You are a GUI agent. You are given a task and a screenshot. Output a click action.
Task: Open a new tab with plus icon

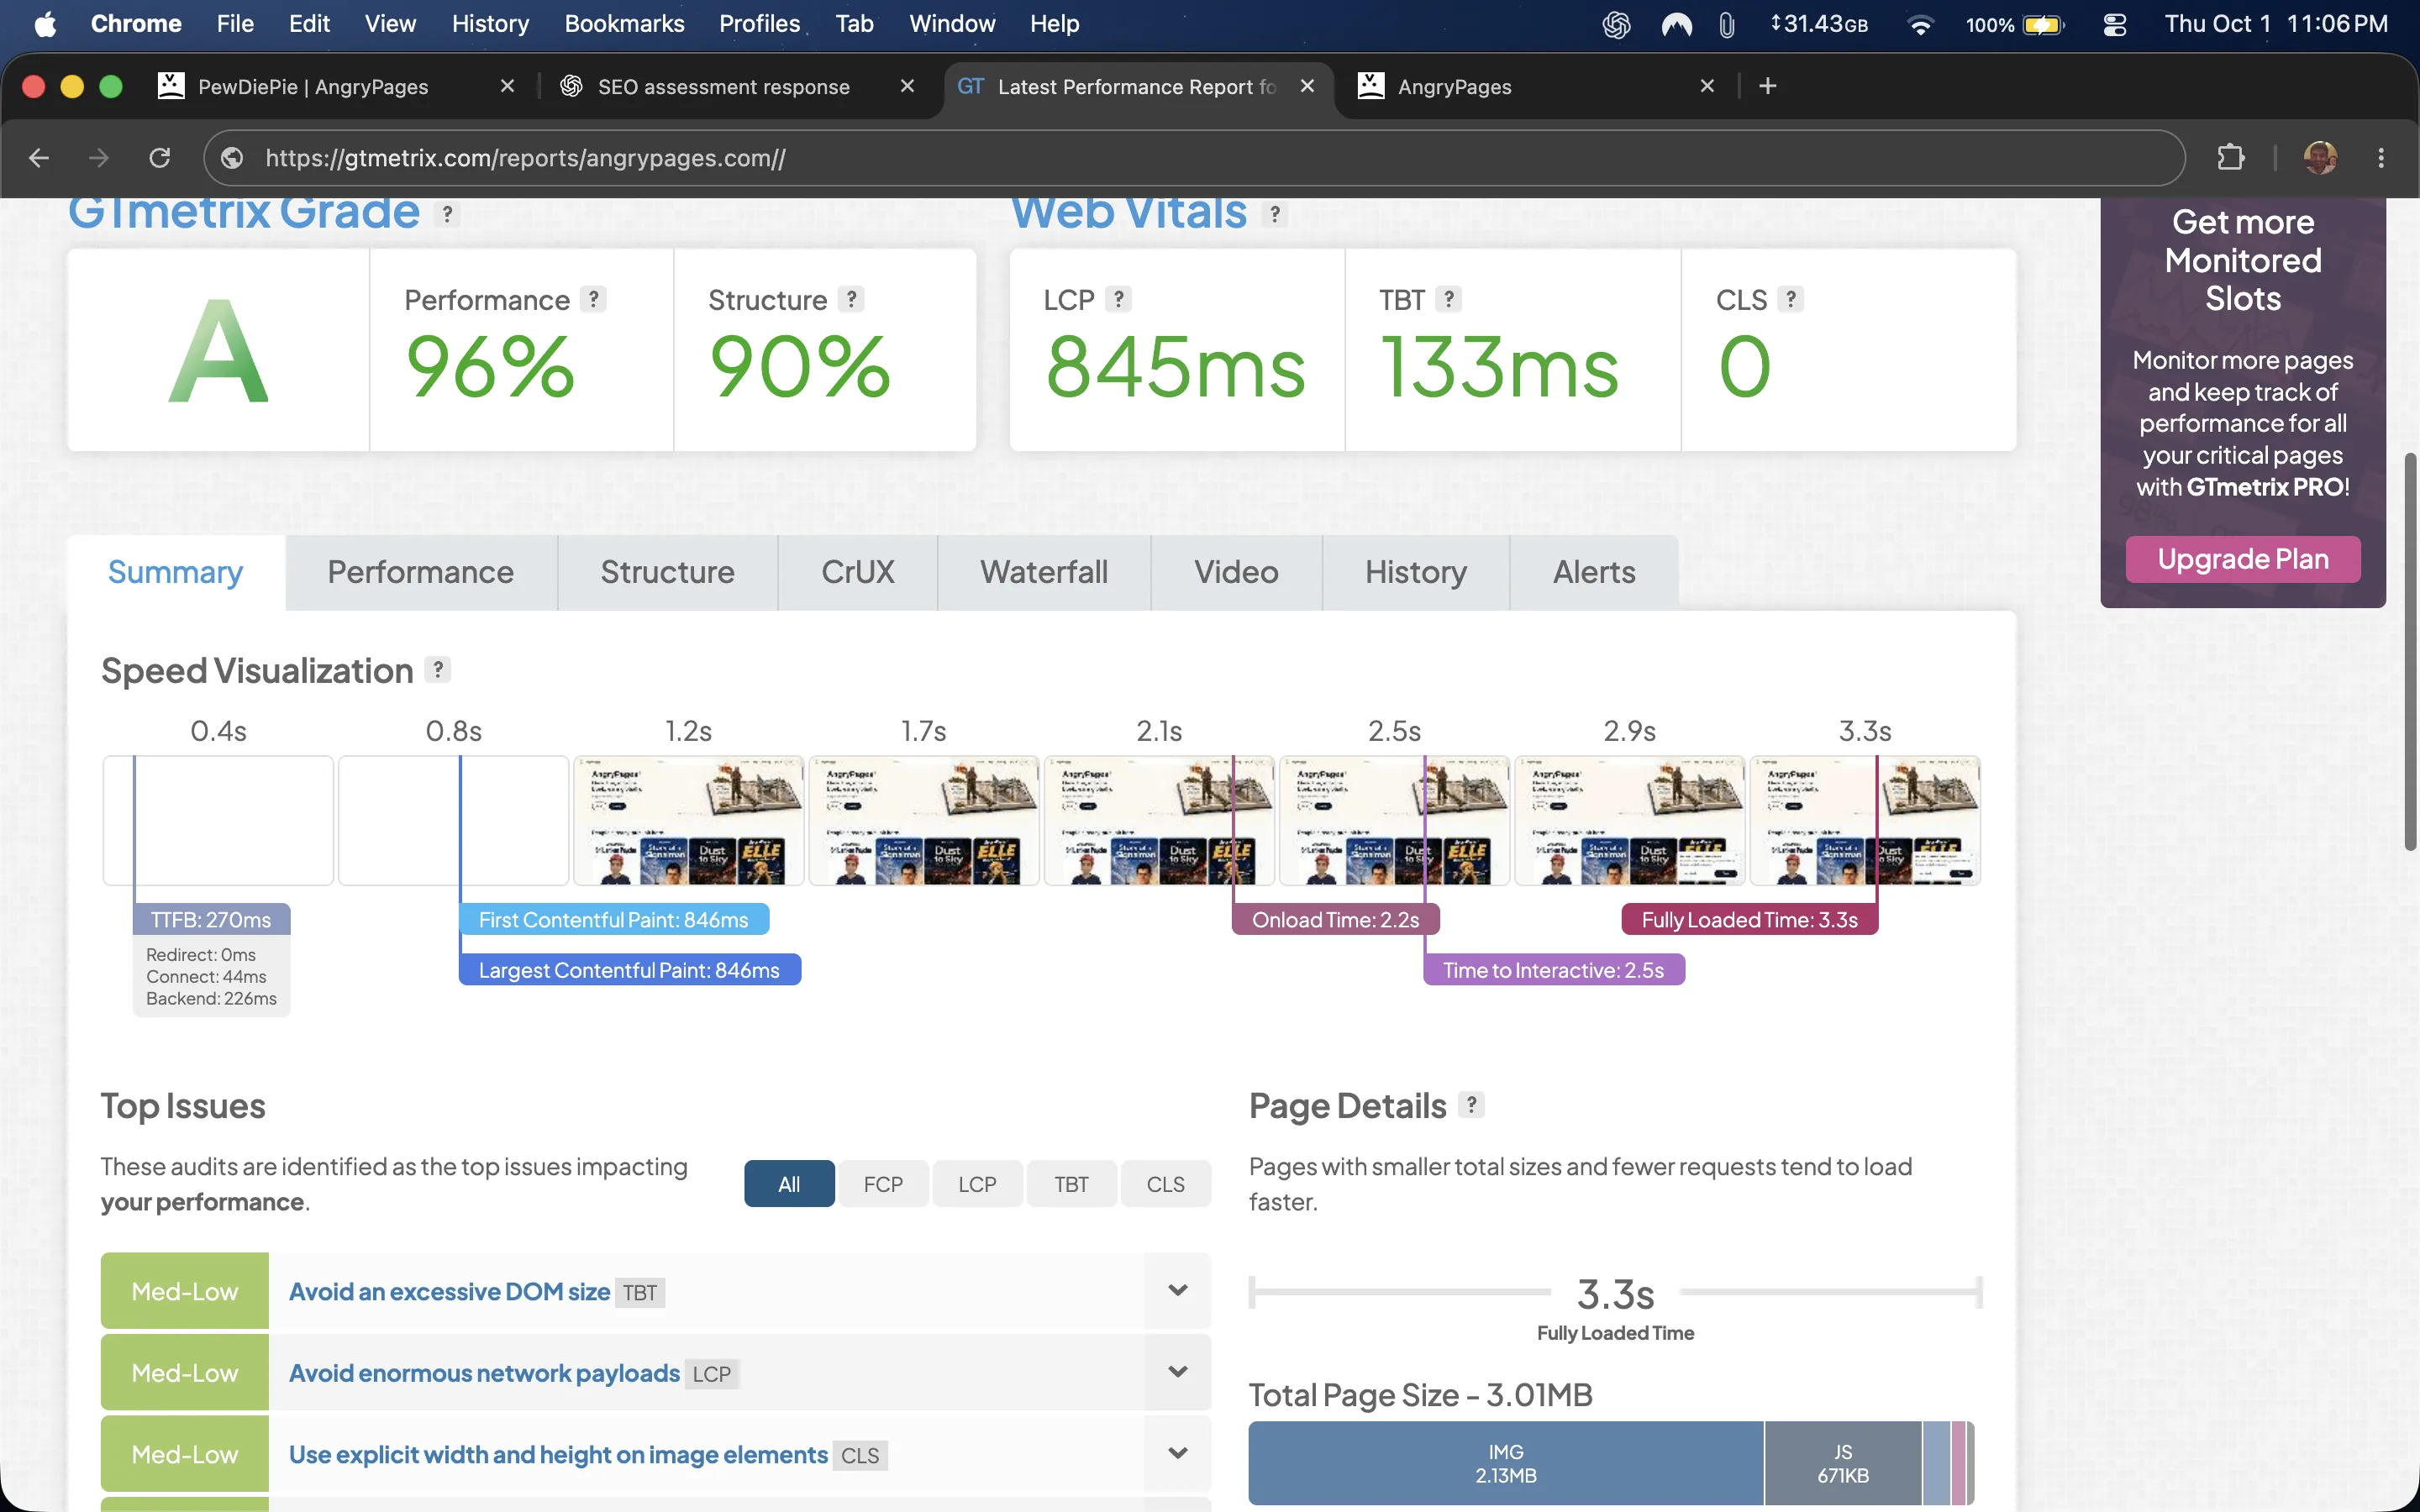(x=1767, y=86)
